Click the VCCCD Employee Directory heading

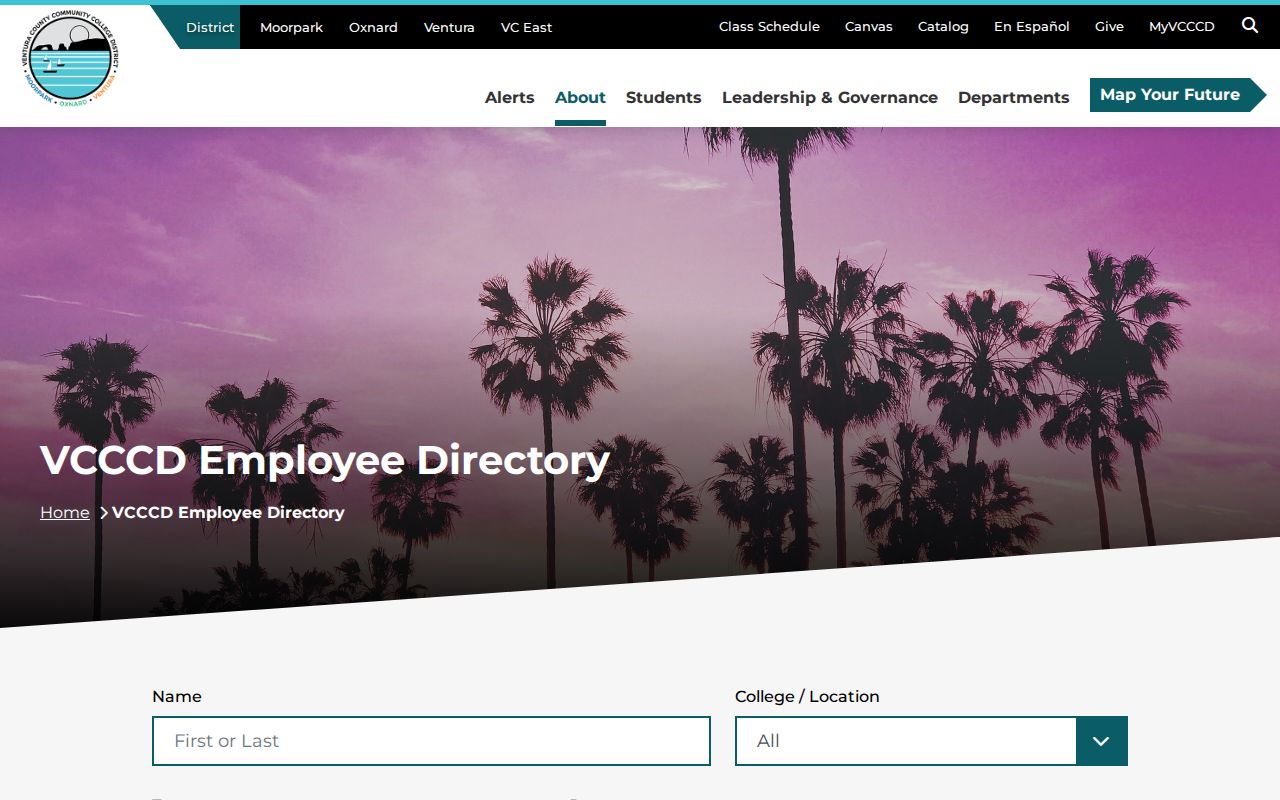tap(325, 460)
